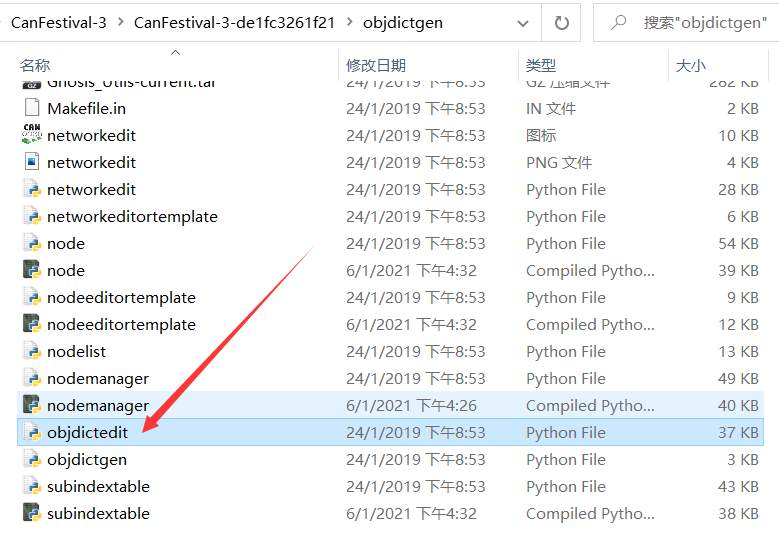Expand the chevron after CanFestival-3 breadcrumb
779x539 pixels.
(120, 22)
